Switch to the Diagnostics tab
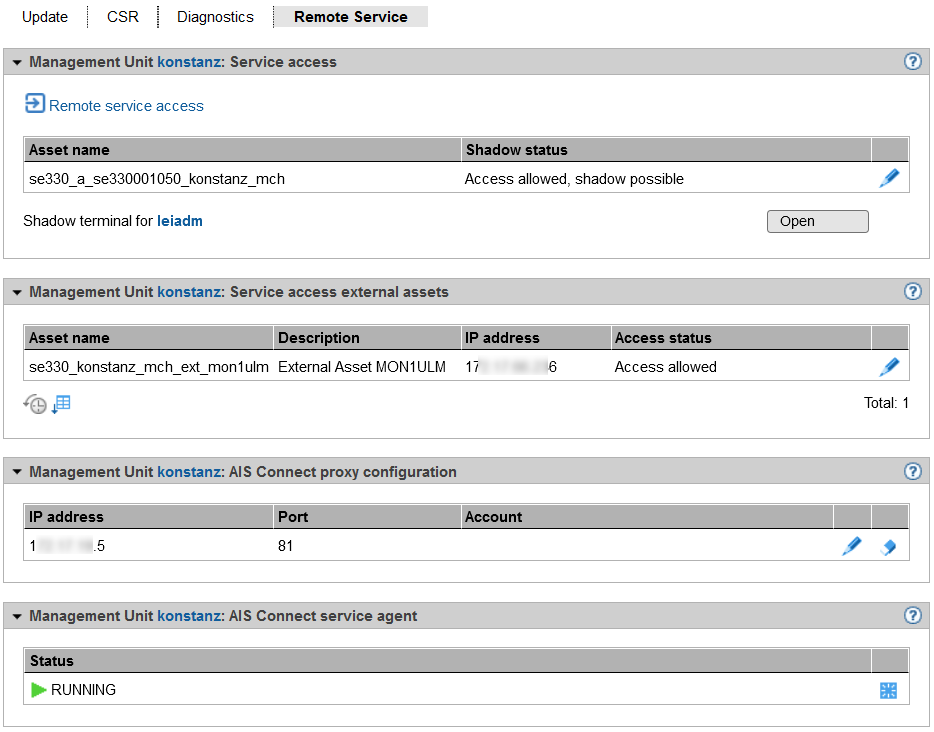The height and width of the screenshot is (732, 934). (215, 17)
